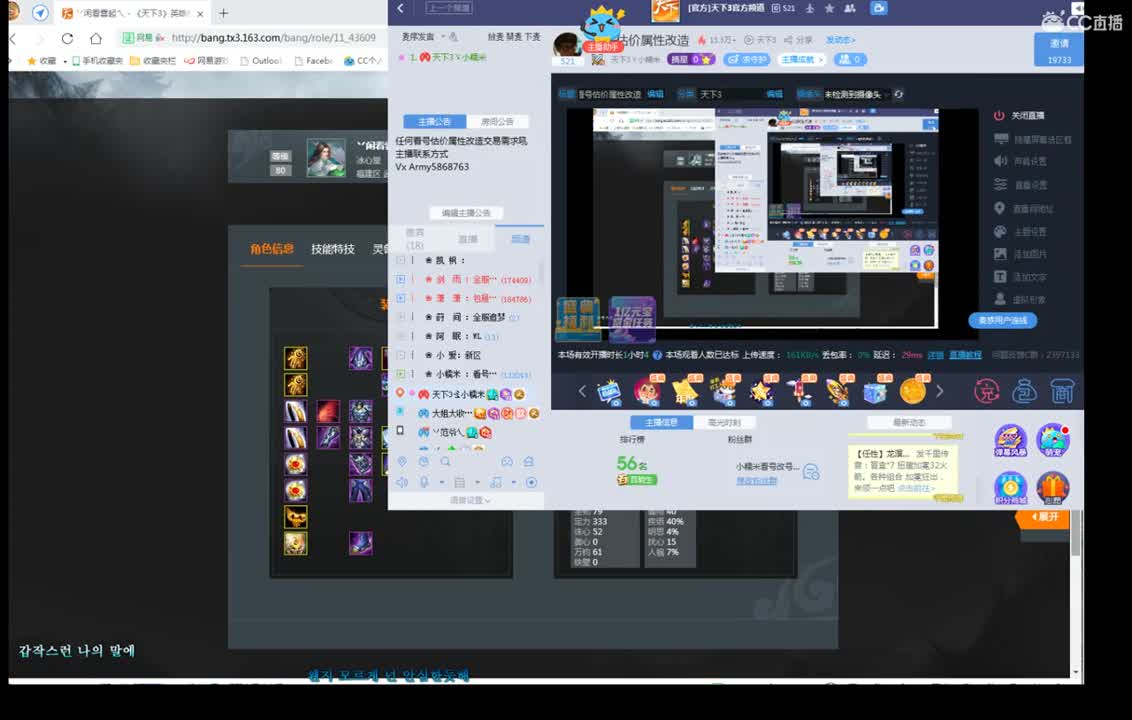Click the streamer avatar thumbnail

coord(567,45)
